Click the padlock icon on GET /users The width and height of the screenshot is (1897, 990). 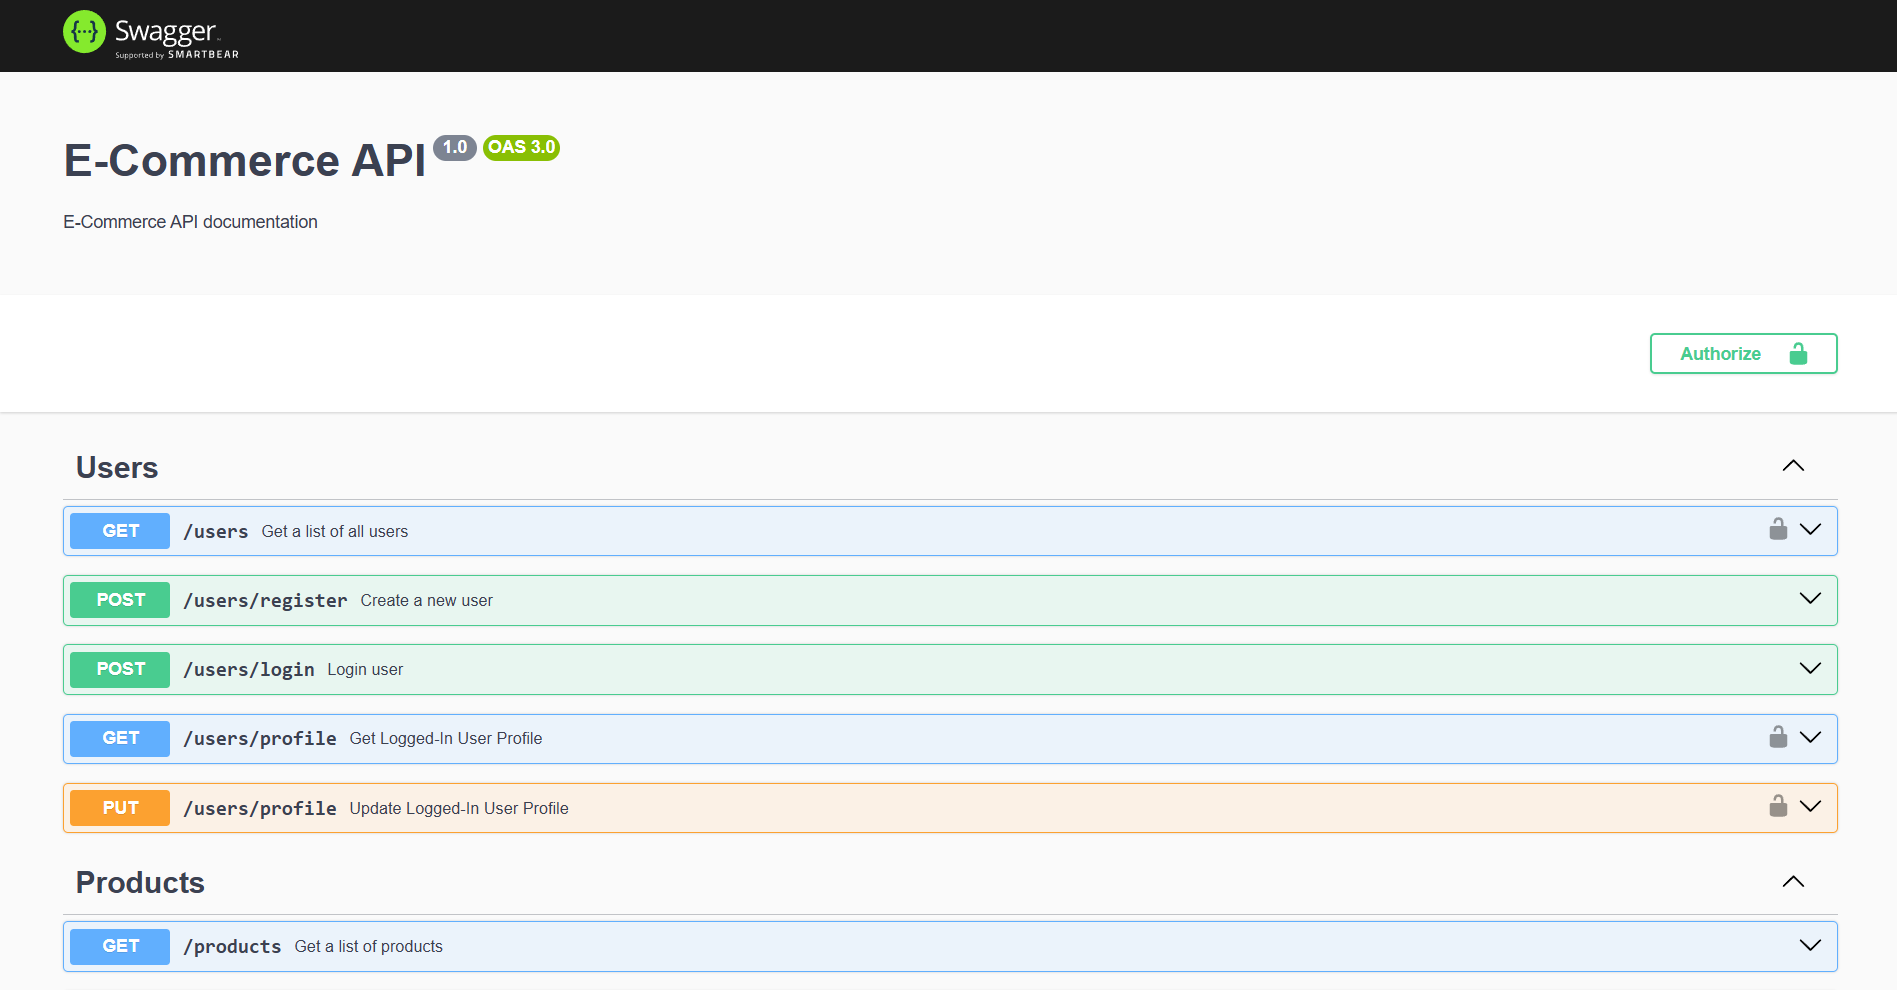1778,529
